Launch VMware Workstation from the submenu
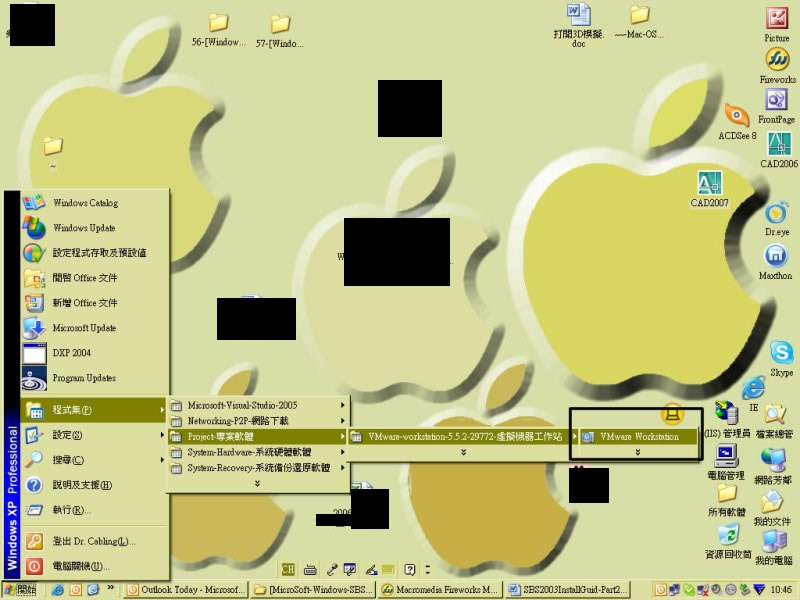 coord(638,437)
